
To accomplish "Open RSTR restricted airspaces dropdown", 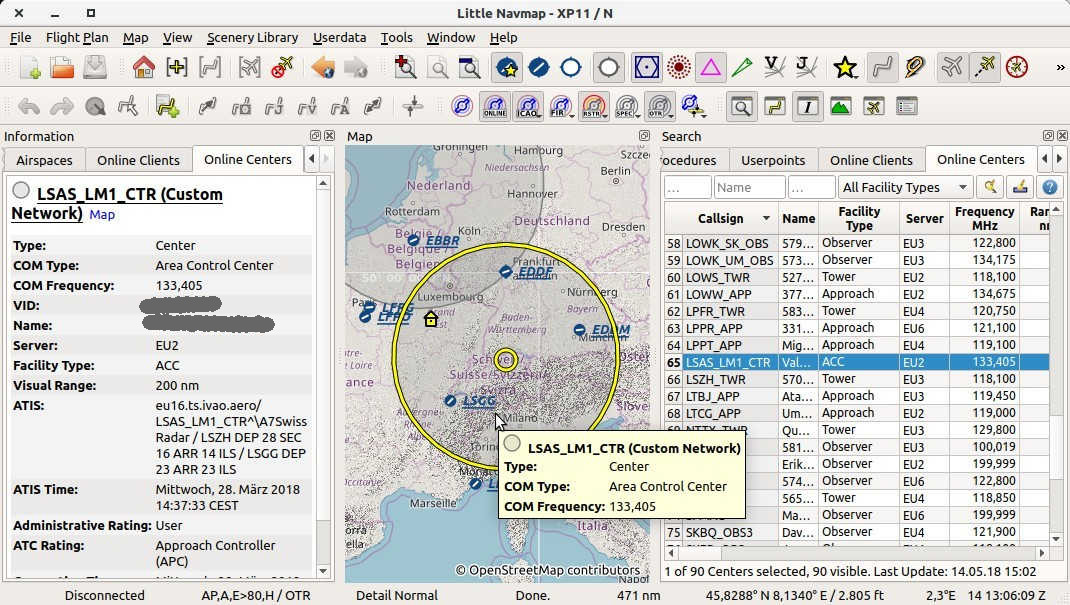I will [594, 106].
